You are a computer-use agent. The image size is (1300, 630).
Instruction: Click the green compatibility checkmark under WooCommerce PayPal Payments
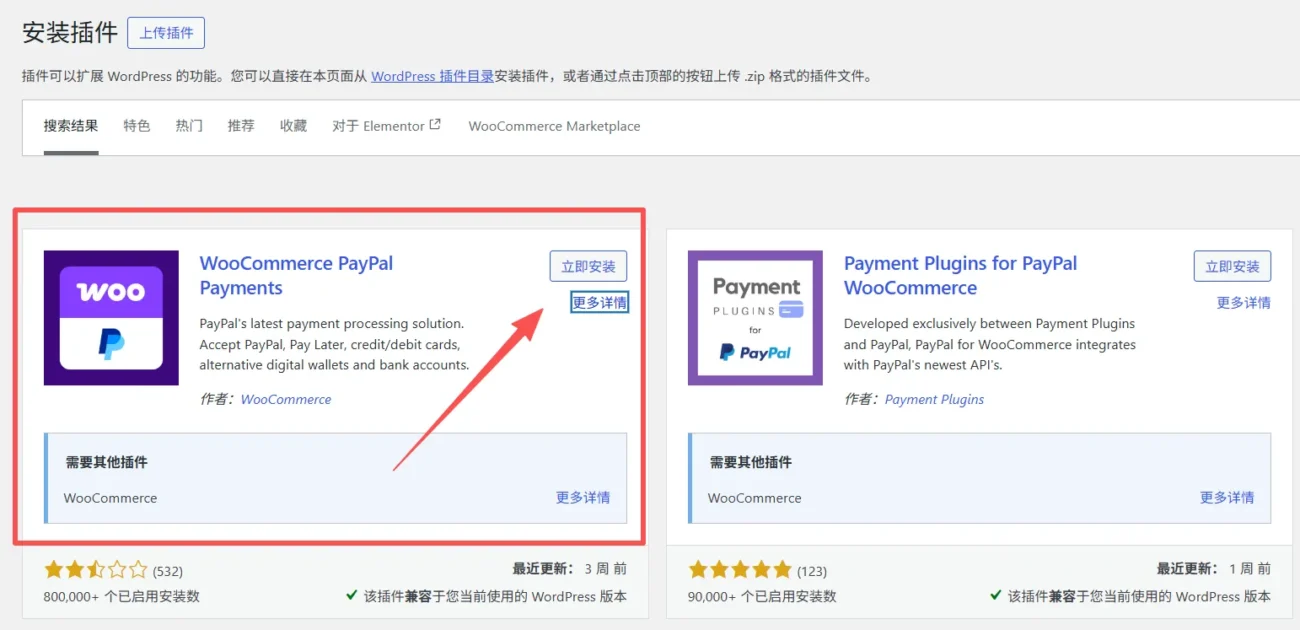click(353, 594)
